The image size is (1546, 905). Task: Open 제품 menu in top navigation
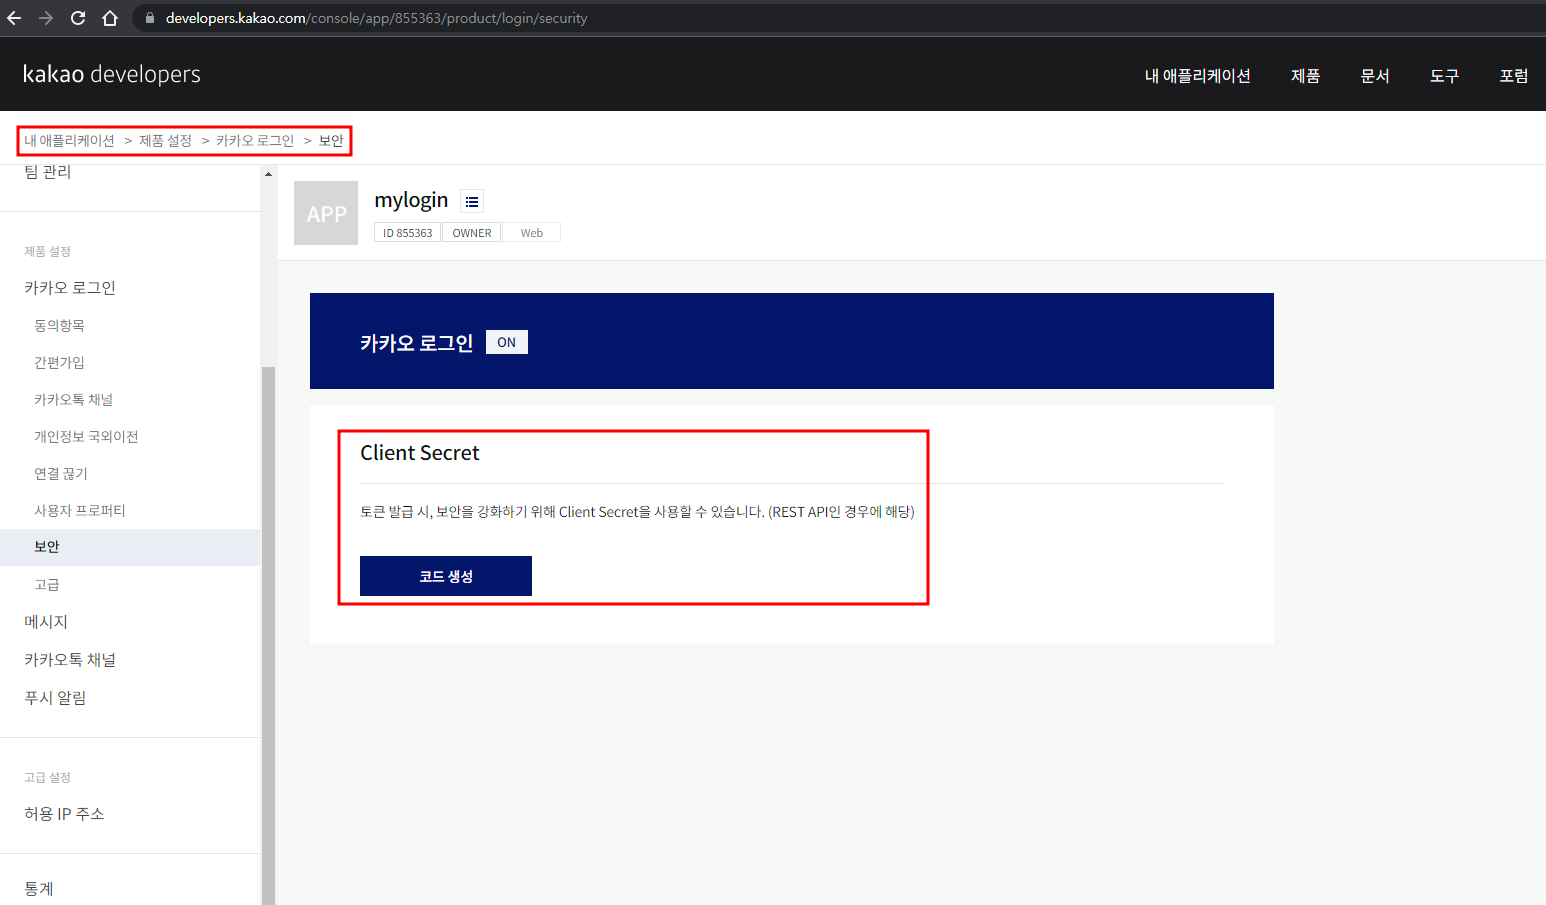1305,76
